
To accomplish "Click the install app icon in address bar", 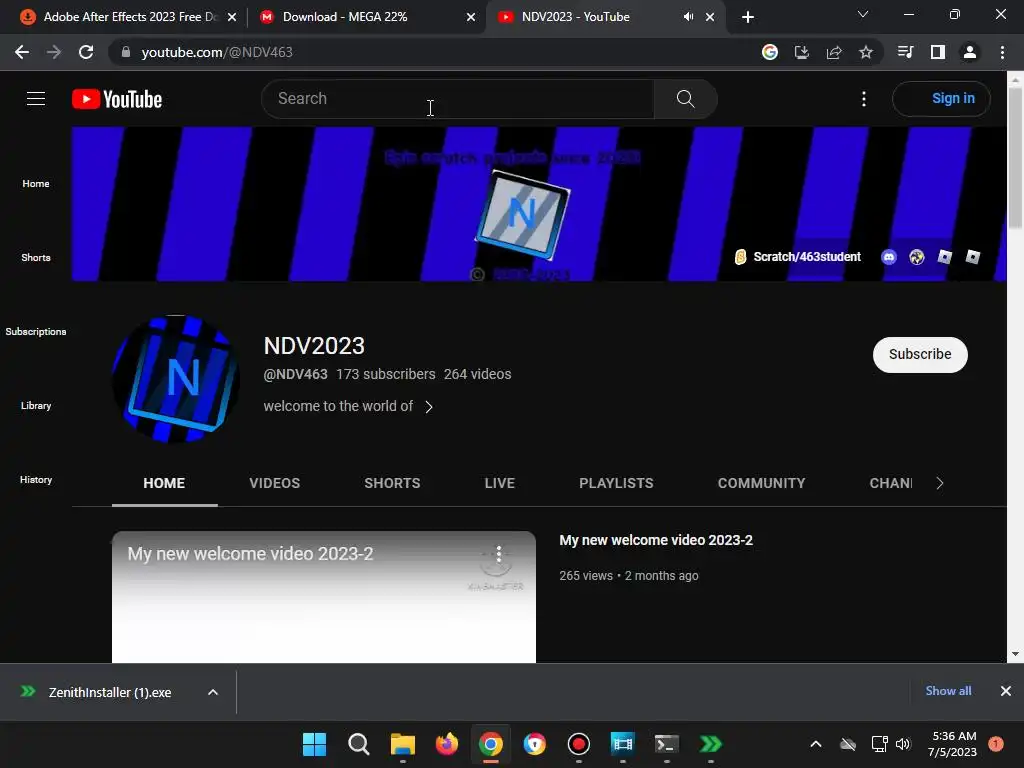I will pyautogui.click(x=801, y=52).
